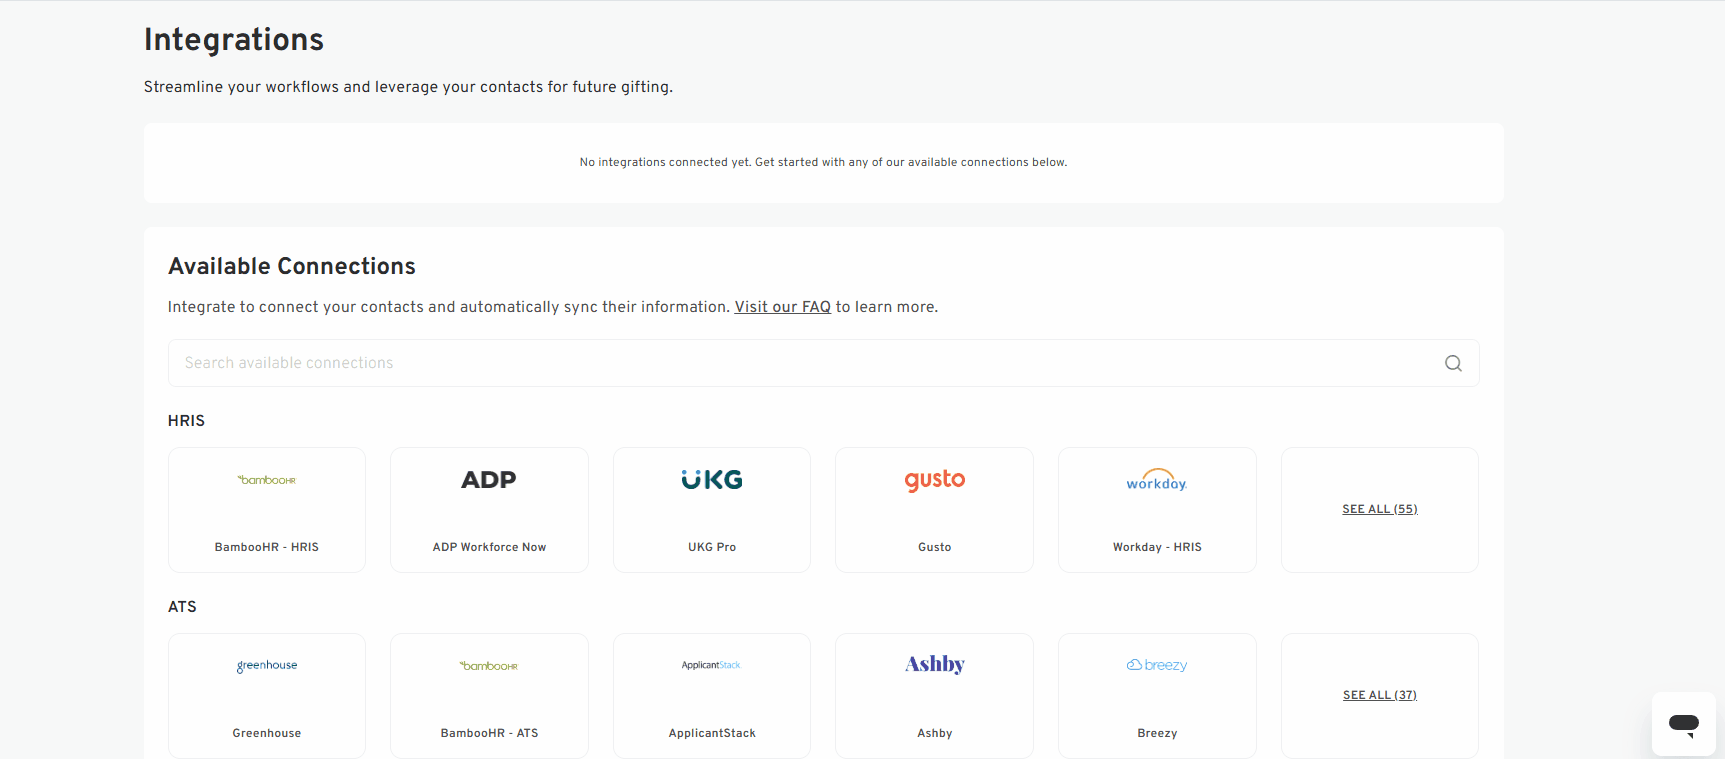Image resolution: width=1725 pixels, height=759 pixels.
Task: Click the 'No integrations connected yet' message
Action: (x=823, y=162)
